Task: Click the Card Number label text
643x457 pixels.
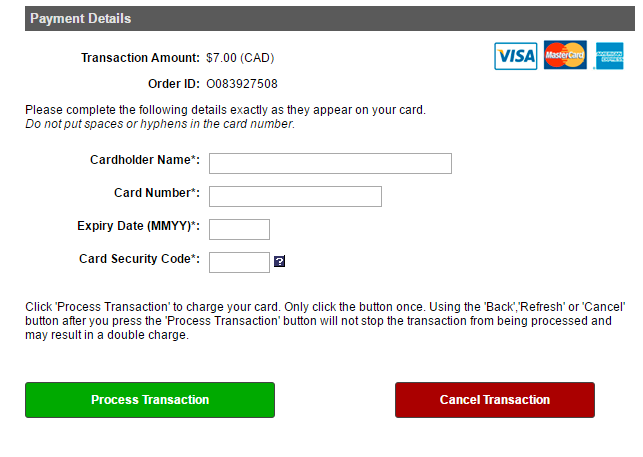Action: pos(157,193)
